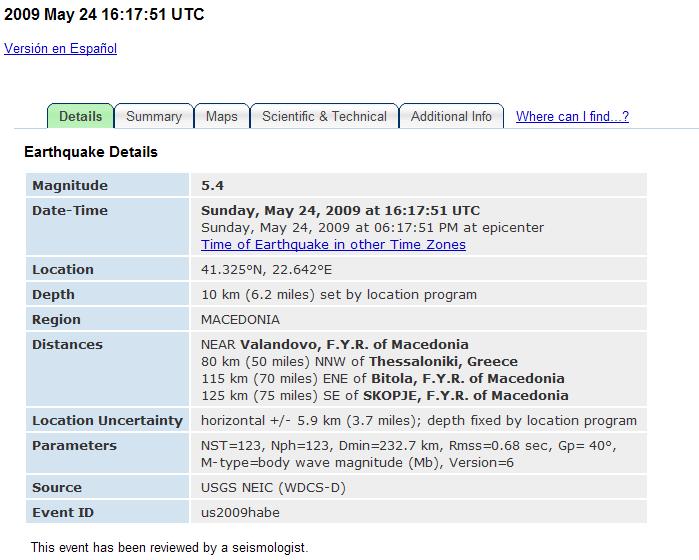Click the 'Where can I find...?' link

(572, 116)
